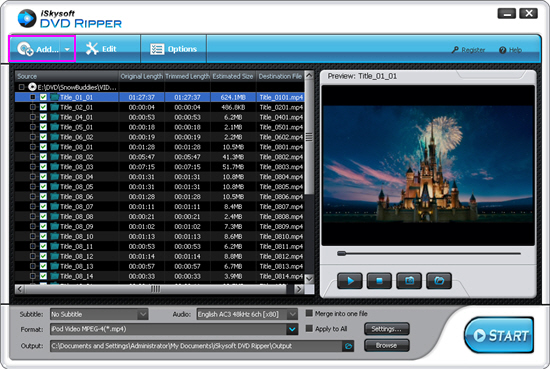
Task: Select the Title_08_14 folder icon
Action: (54, 276)
